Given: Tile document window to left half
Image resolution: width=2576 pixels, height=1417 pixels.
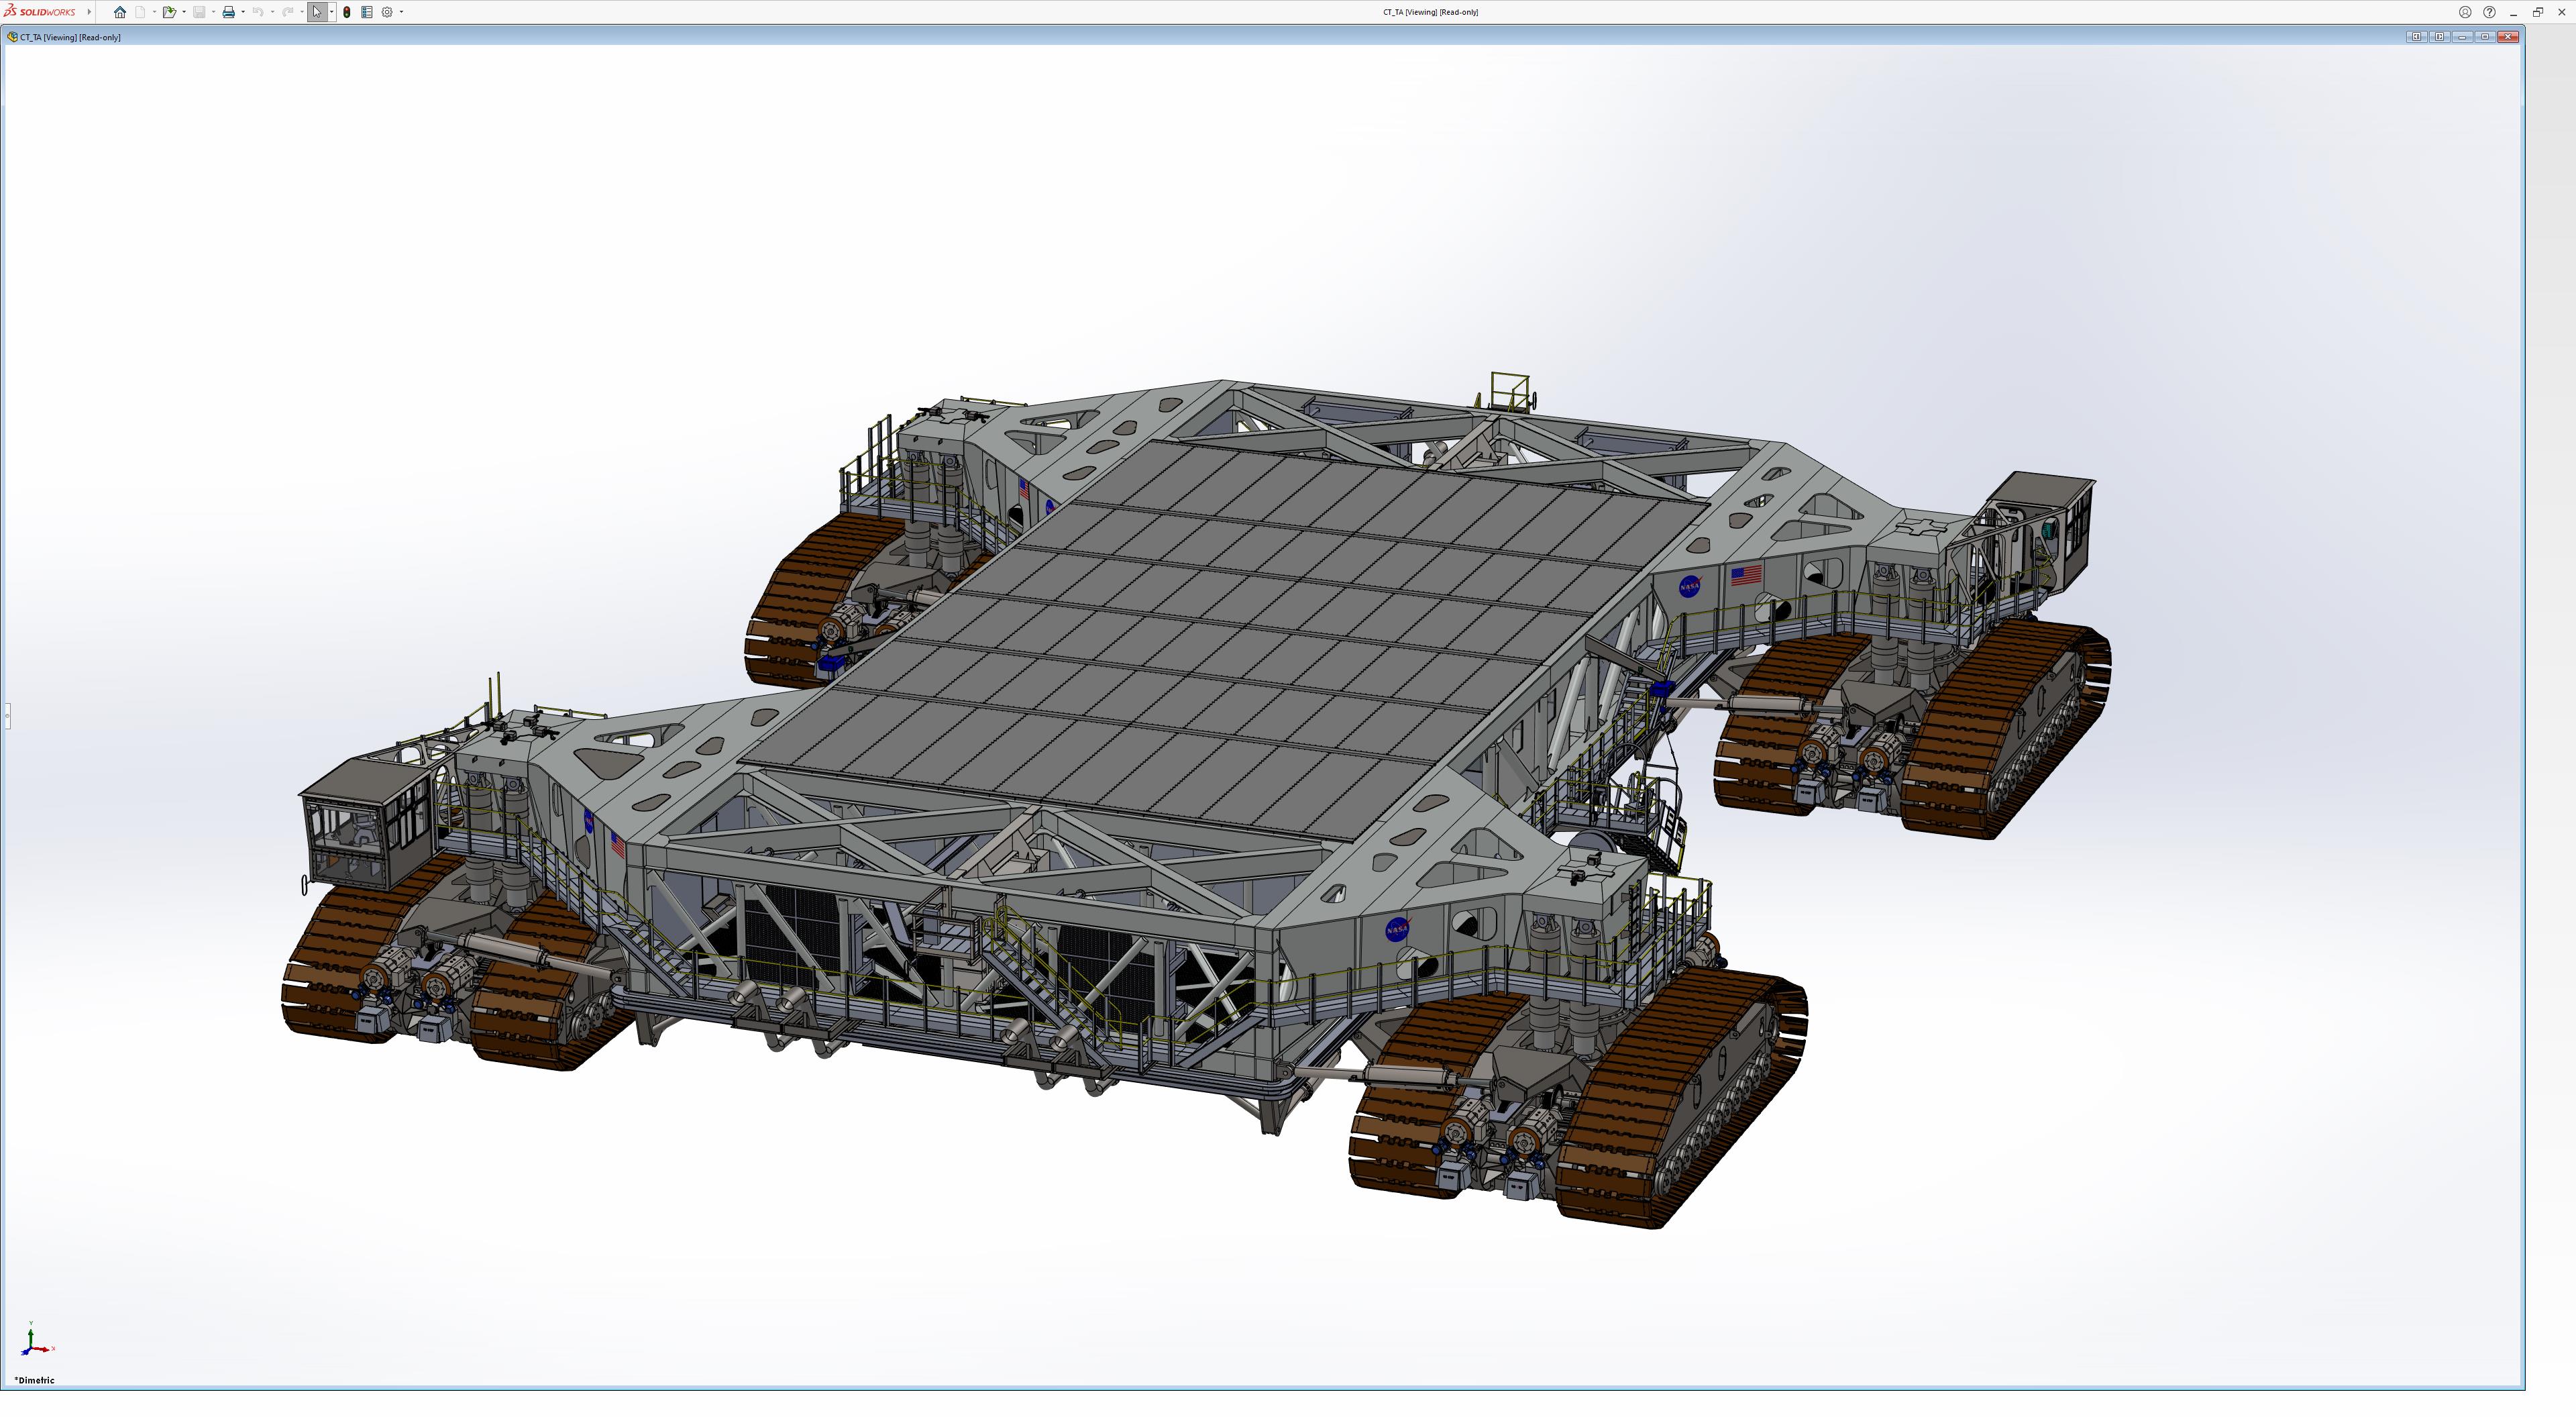Looking at the screenshot, I should pyautogui.click(x=2416, y=37).
